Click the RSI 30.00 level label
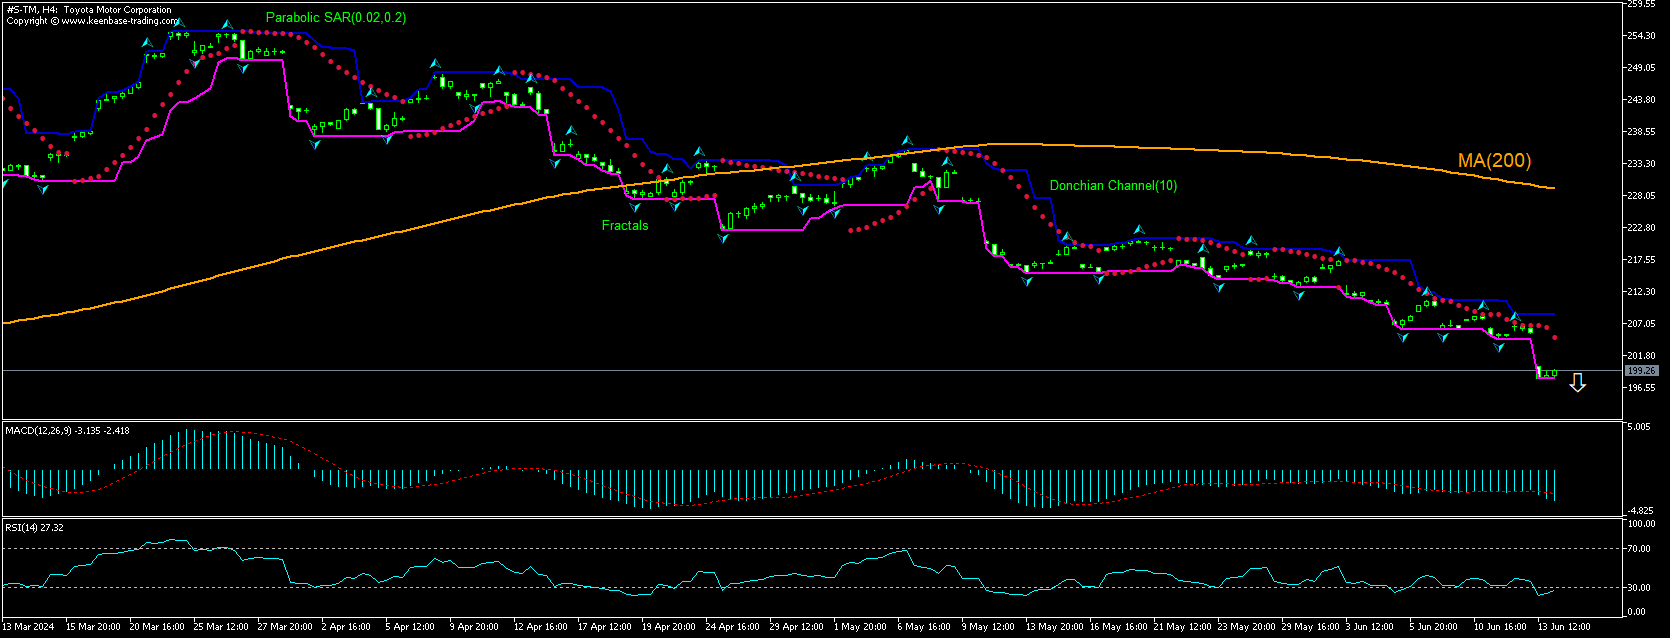Viewport: 1670px width, 638px height. pos(1641,588)
